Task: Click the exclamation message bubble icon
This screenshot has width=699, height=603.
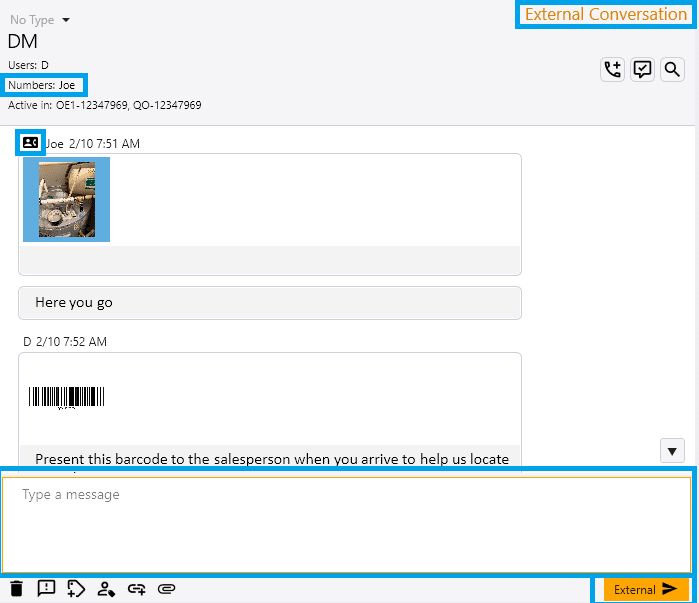Action: point(46,589)
